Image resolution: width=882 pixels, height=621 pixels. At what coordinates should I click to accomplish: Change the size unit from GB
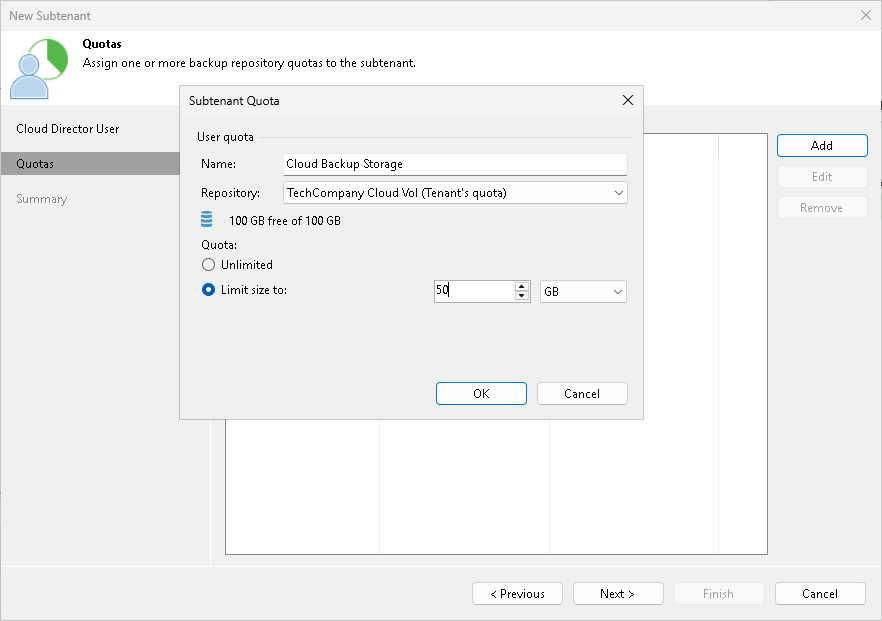pos(583,291)
